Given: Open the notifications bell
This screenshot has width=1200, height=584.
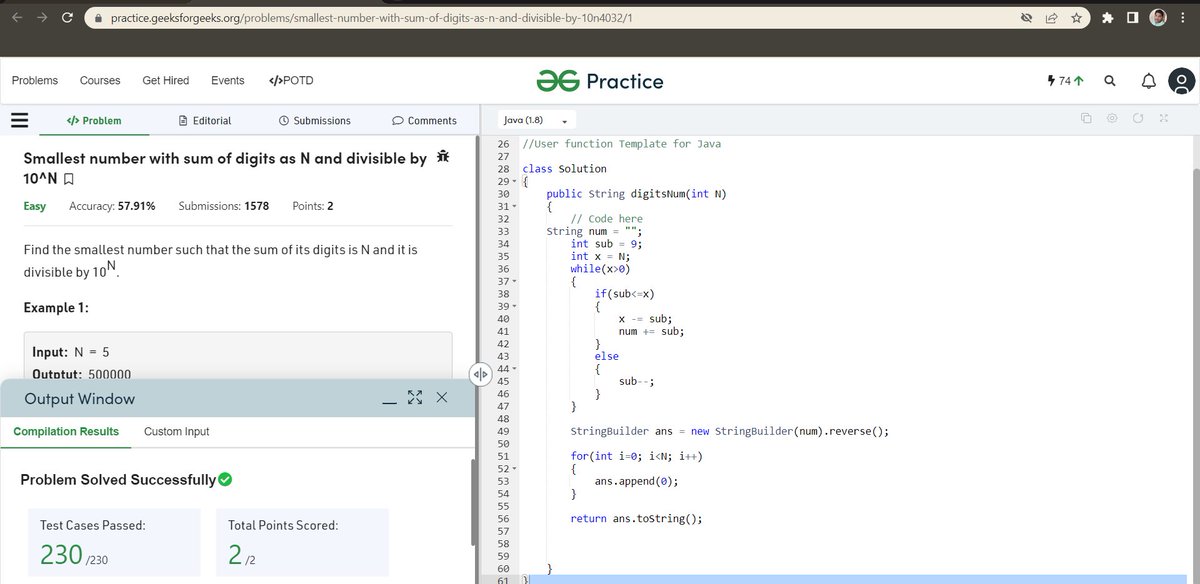Looking at the screenshot, I should click(1149, 81).
